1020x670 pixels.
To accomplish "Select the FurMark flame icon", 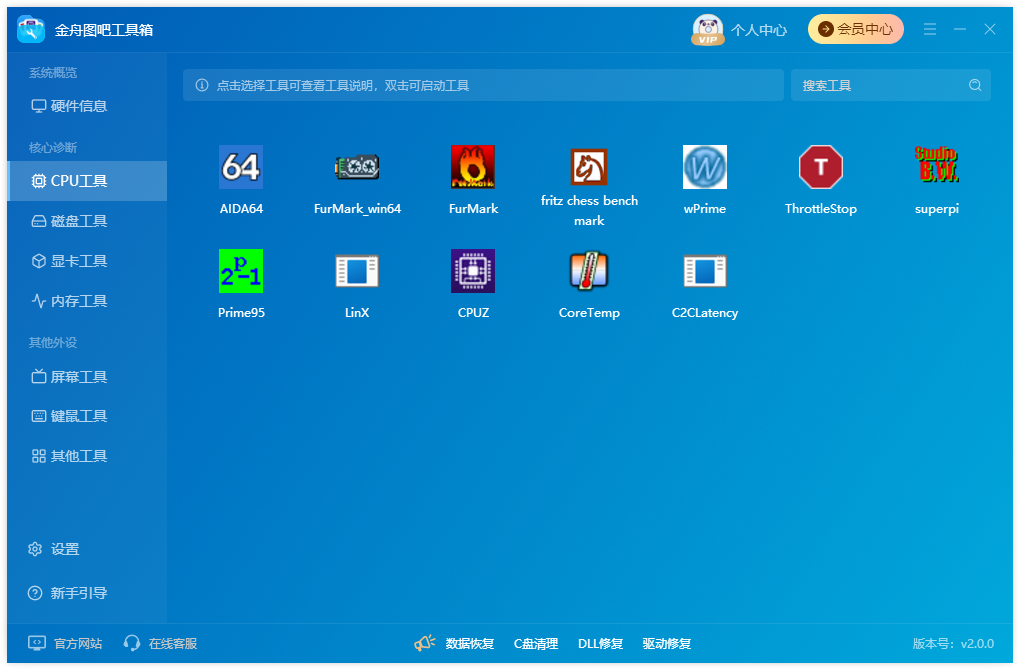I will [473, 167].
